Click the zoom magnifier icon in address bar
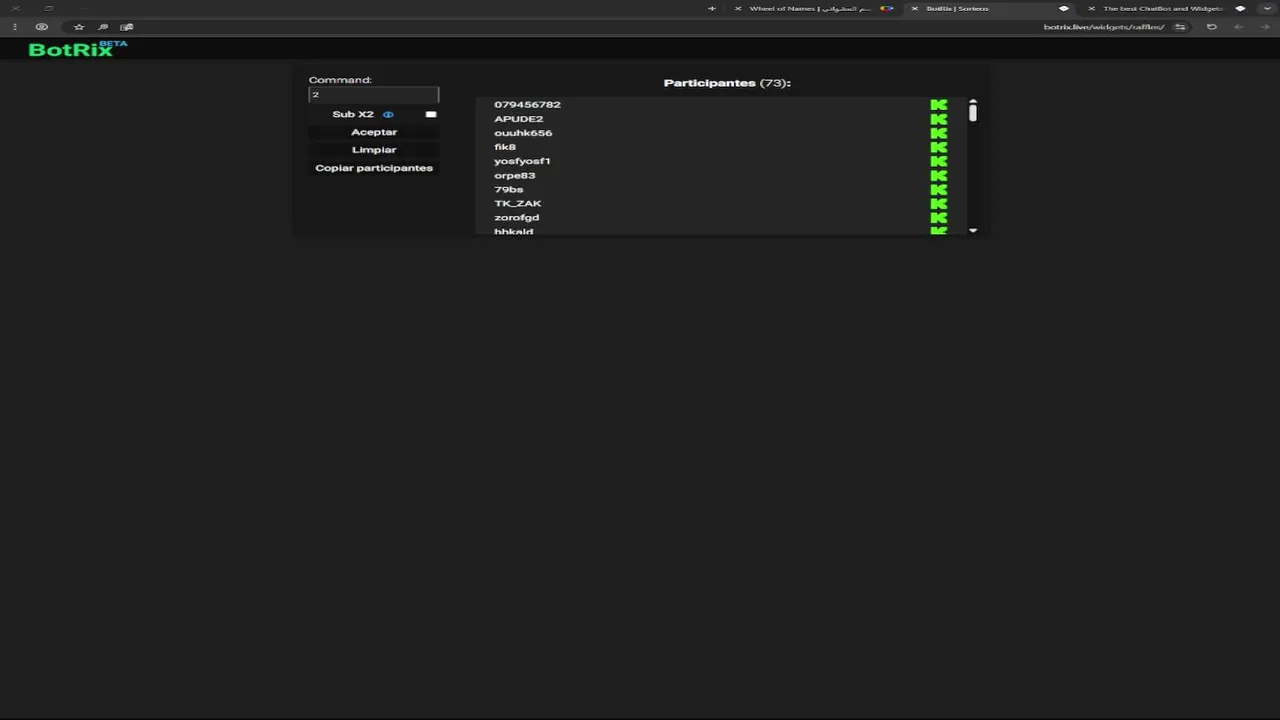1280x720 pixels. coord(102,27)
